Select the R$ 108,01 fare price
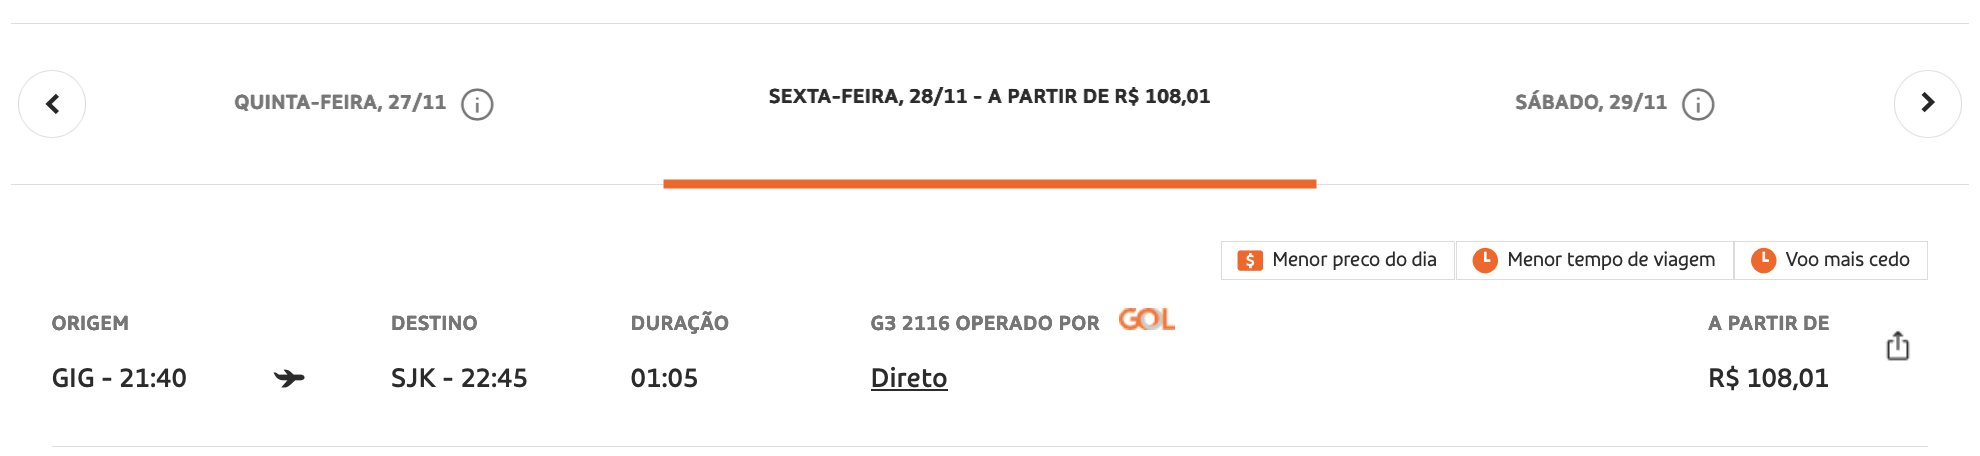 point(1767,378)
